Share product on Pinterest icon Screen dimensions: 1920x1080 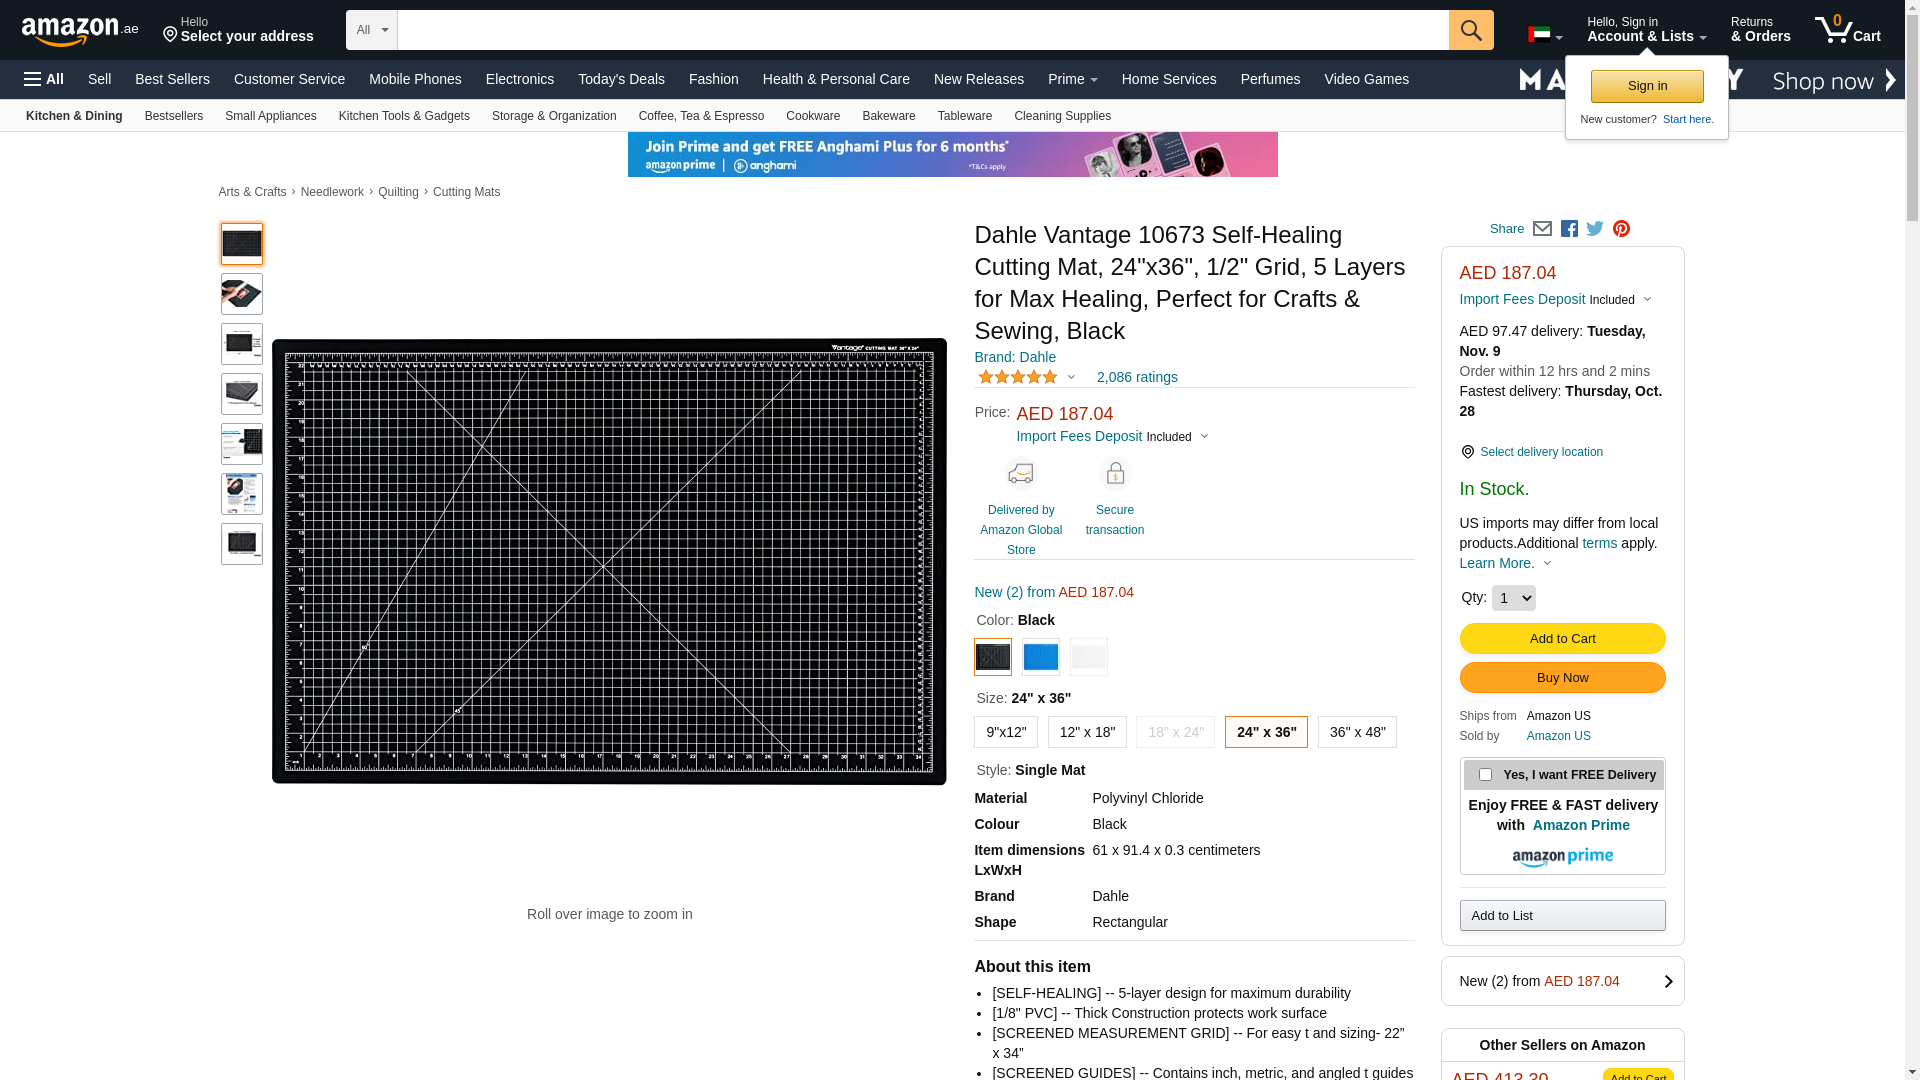pos(1621,229)
